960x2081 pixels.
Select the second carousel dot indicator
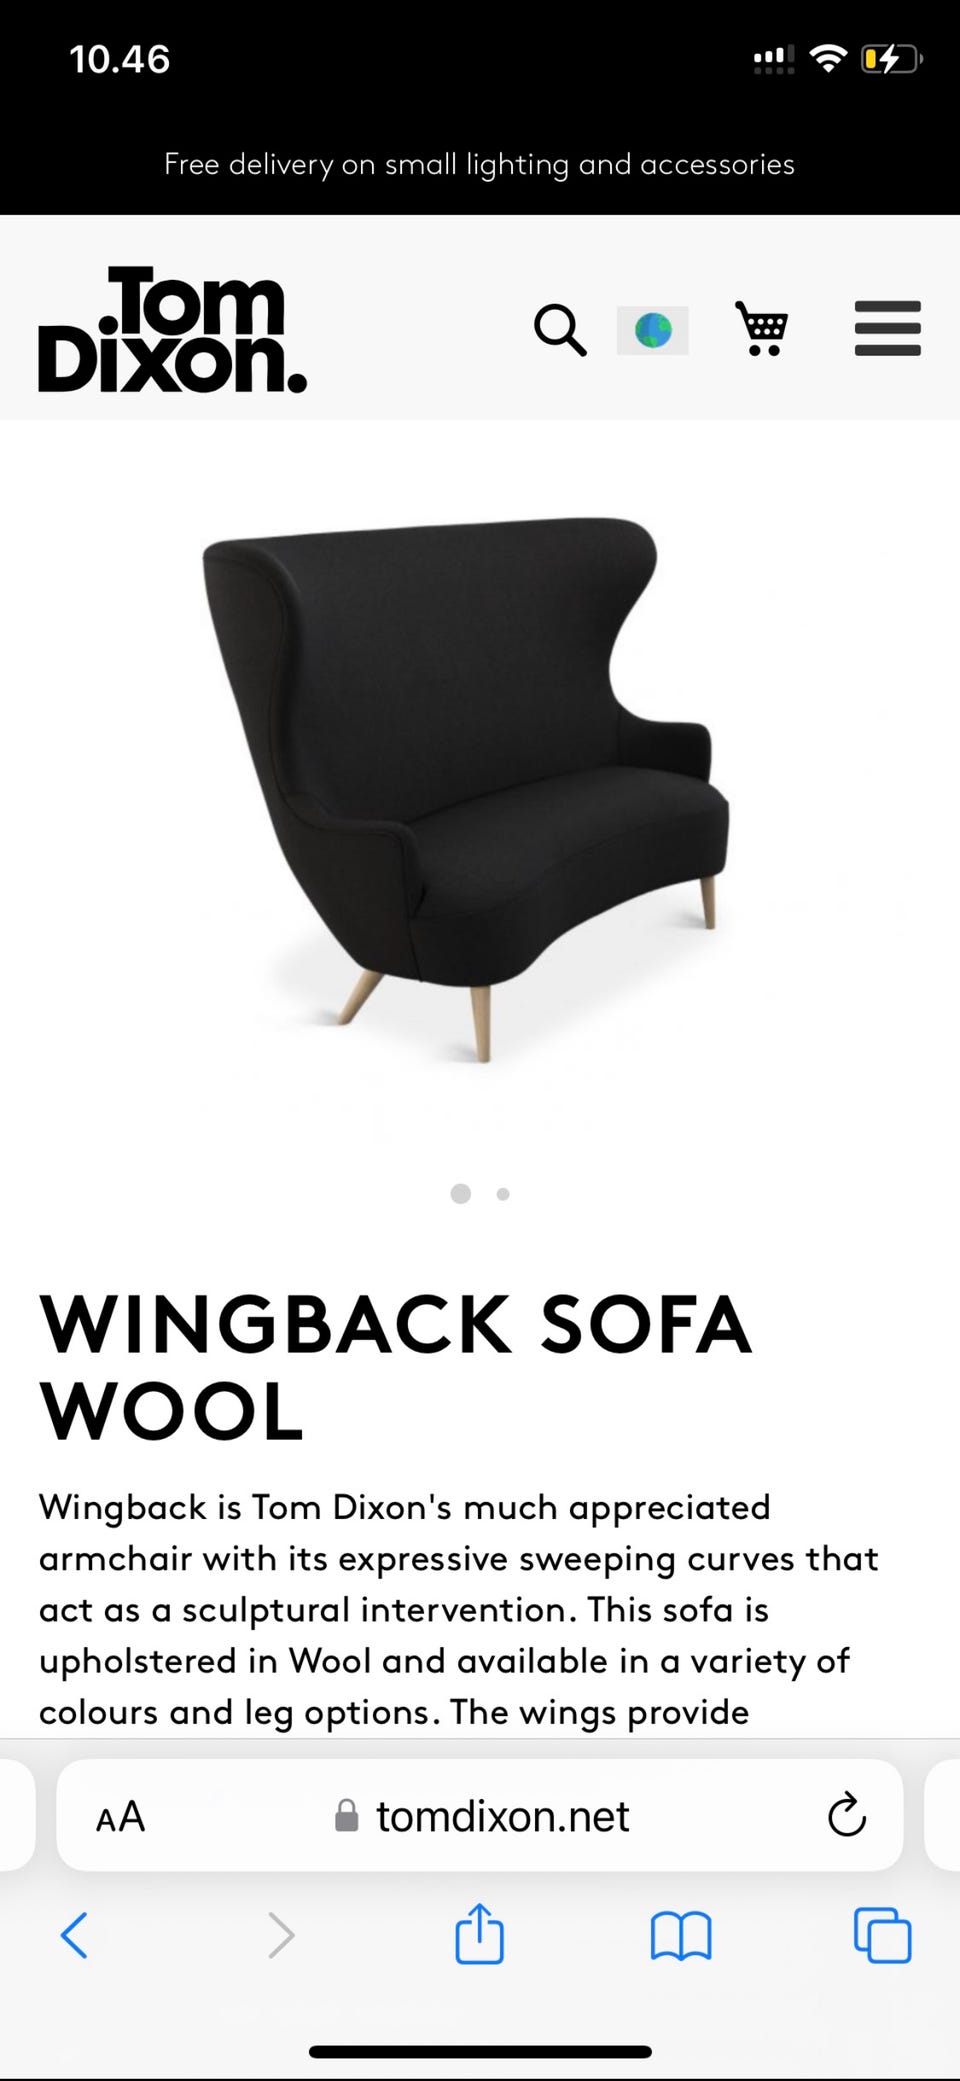[503, 1194]
